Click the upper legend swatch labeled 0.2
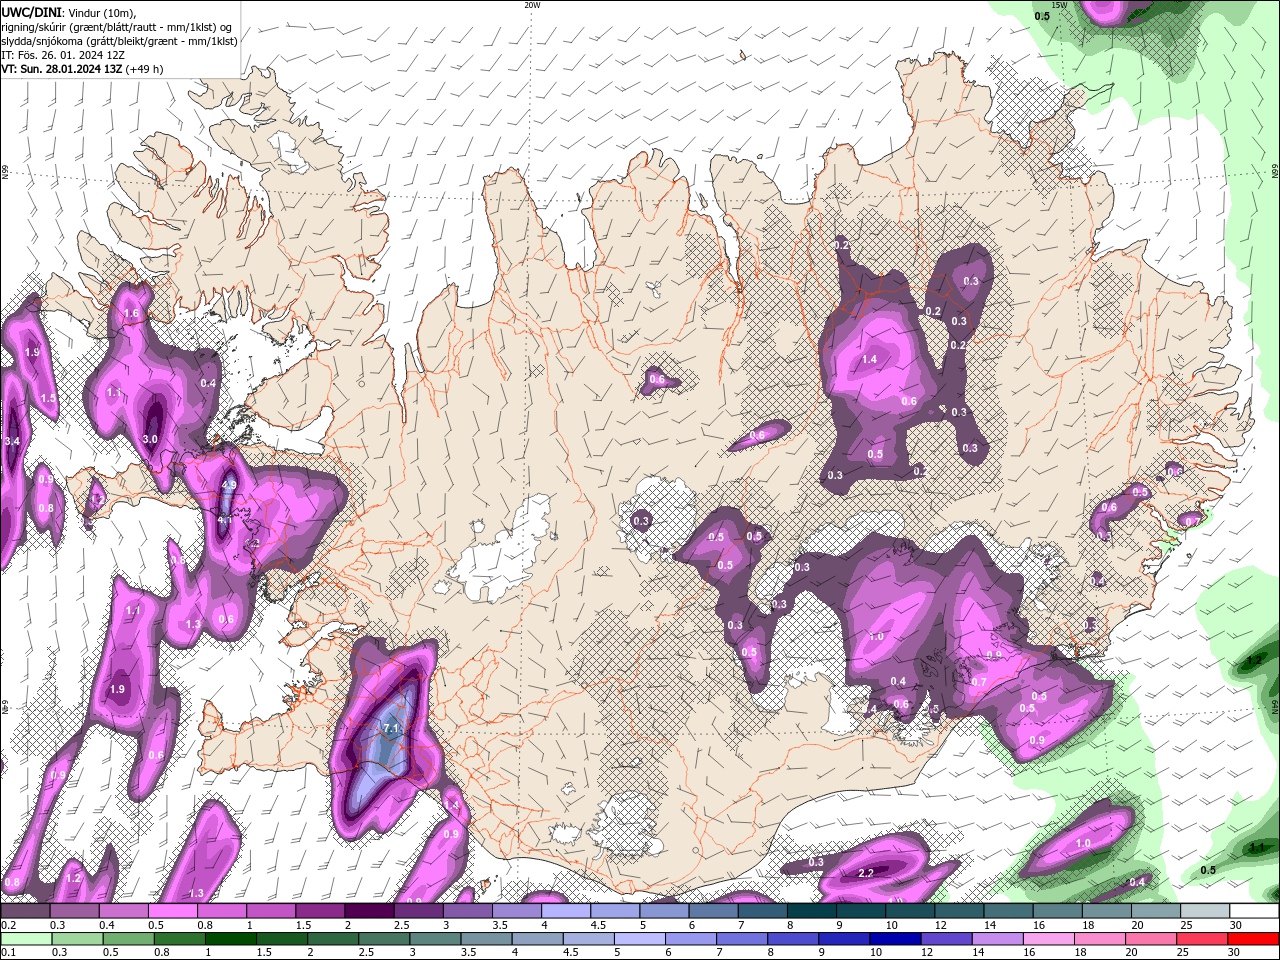 coord(25,911)
